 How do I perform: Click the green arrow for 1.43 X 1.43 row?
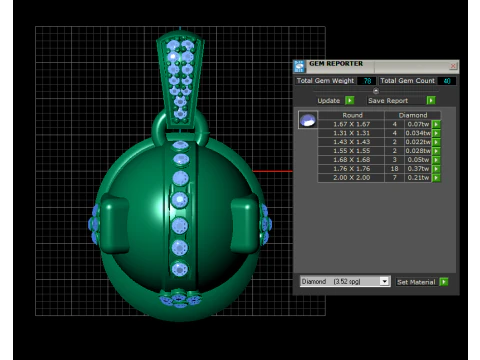436,142
